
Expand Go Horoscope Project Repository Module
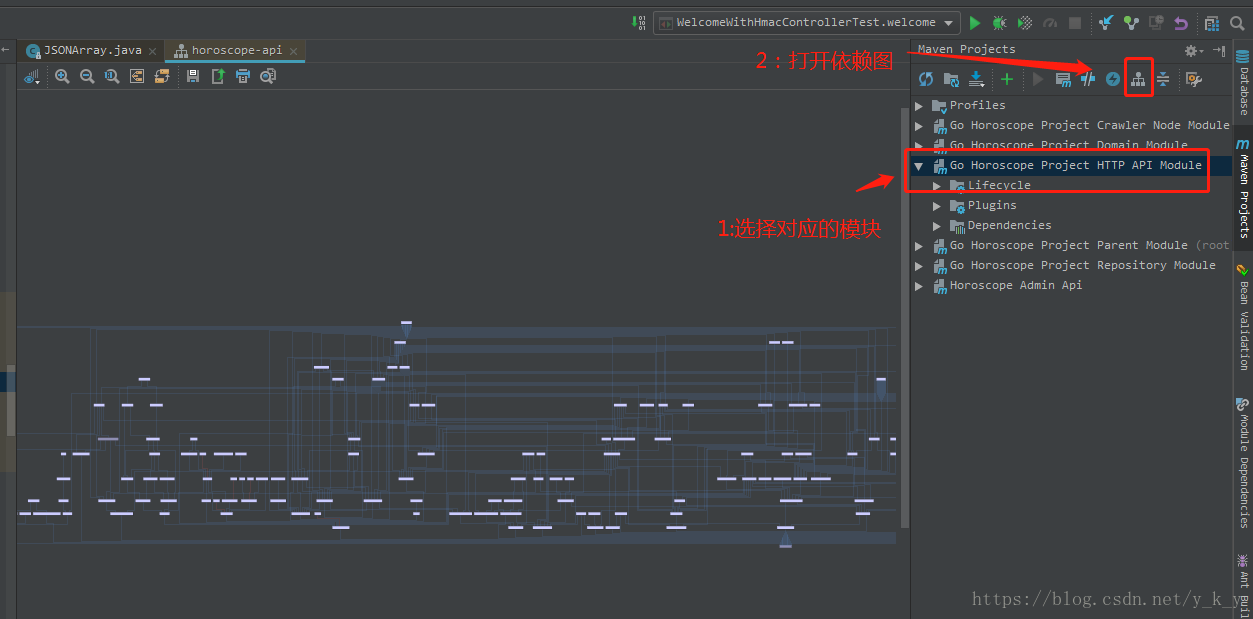[x=919, y=265]
